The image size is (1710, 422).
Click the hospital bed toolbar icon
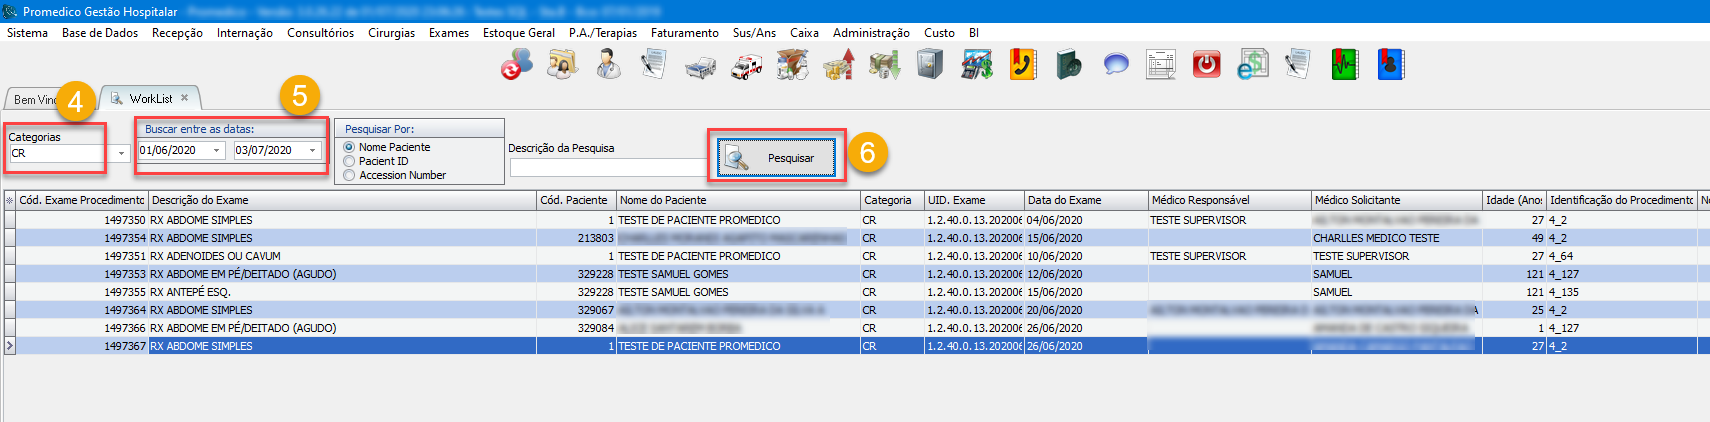coord(700,66)
